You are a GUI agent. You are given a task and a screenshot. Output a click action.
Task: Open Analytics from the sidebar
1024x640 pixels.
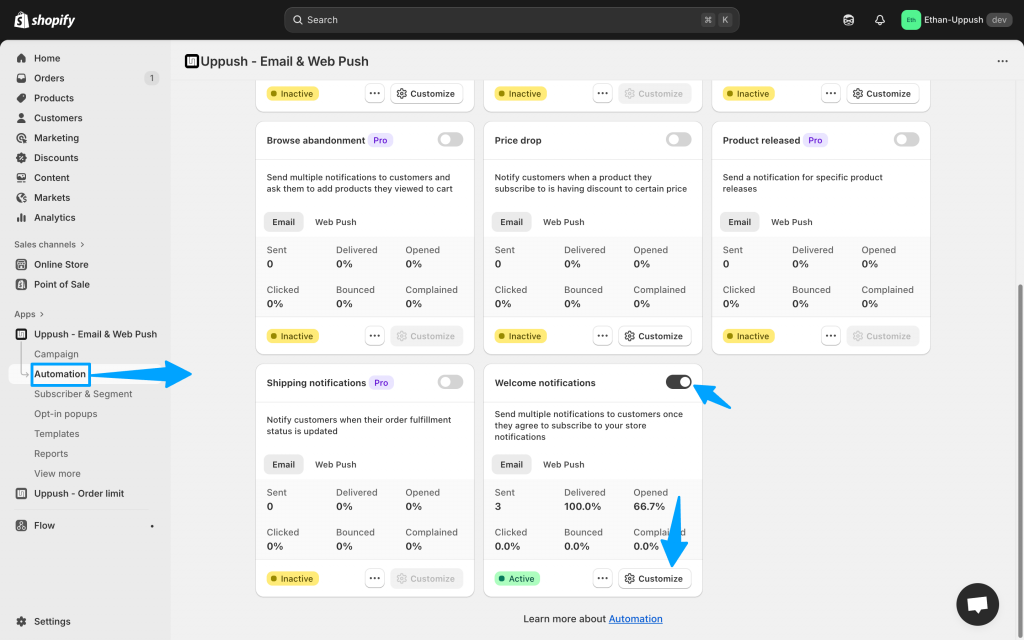pos(54,217)
